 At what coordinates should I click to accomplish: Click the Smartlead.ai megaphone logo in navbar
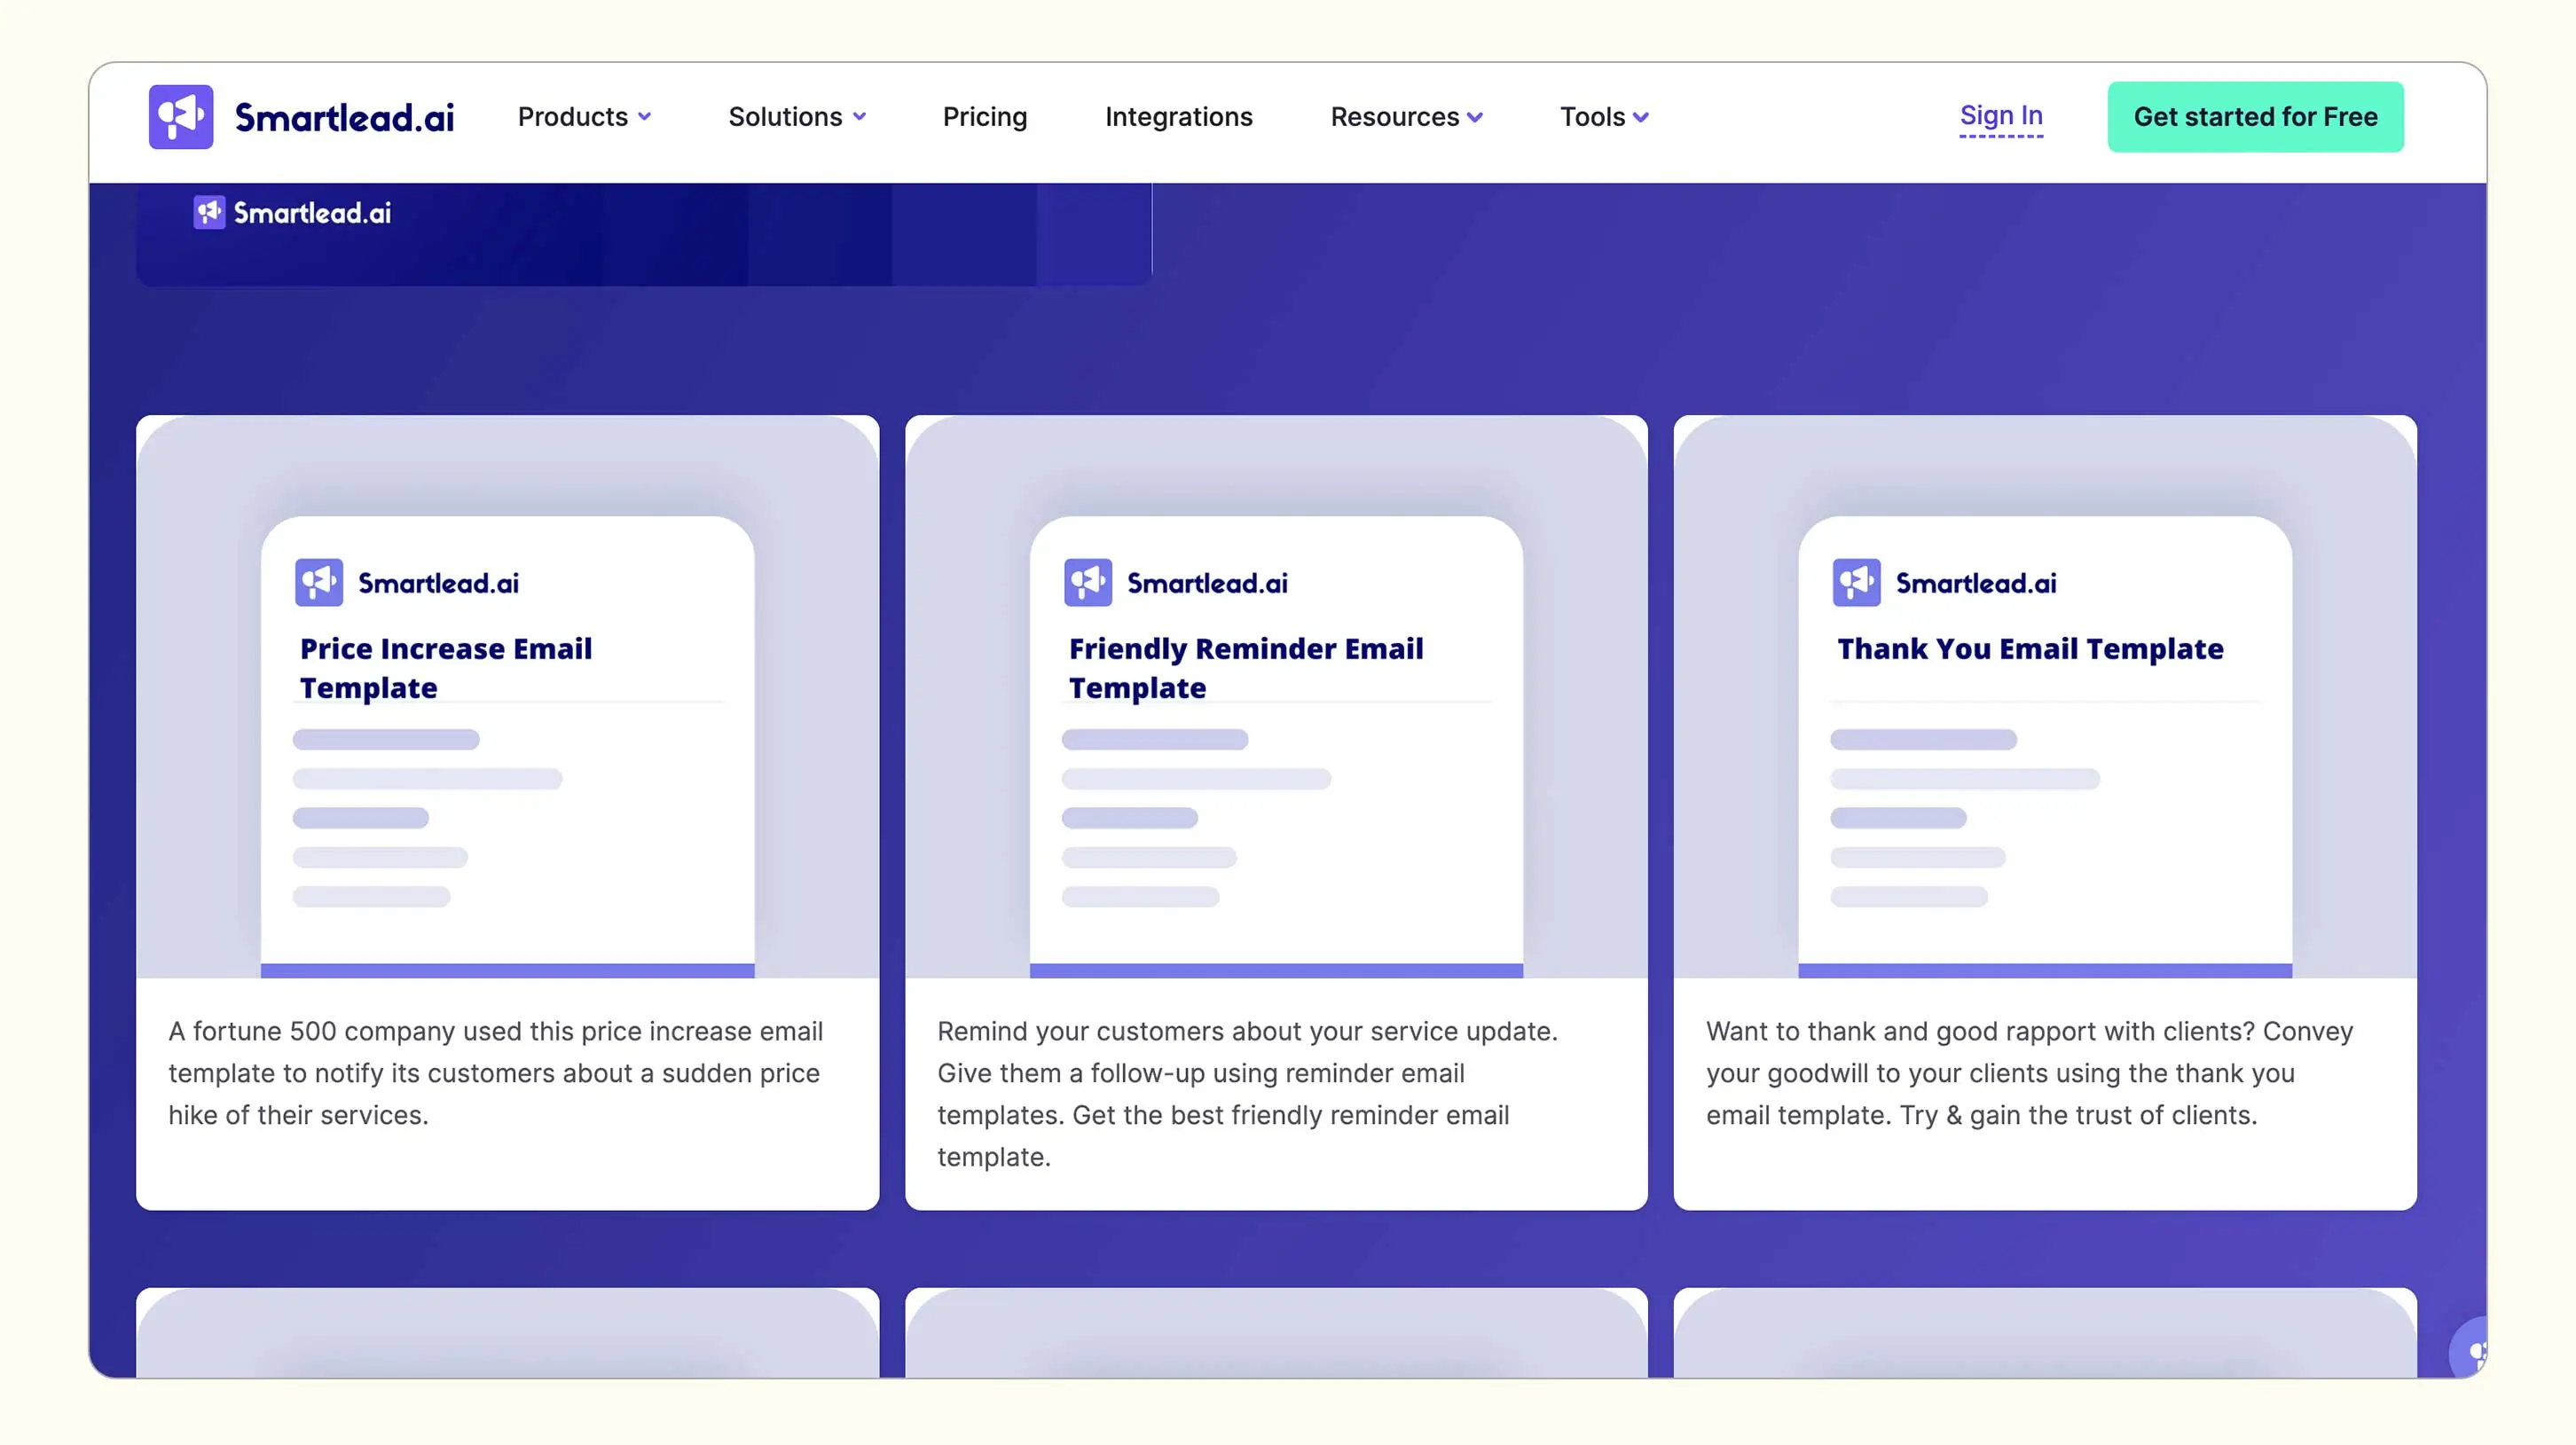pyautogui.click(x=180, y=117)
